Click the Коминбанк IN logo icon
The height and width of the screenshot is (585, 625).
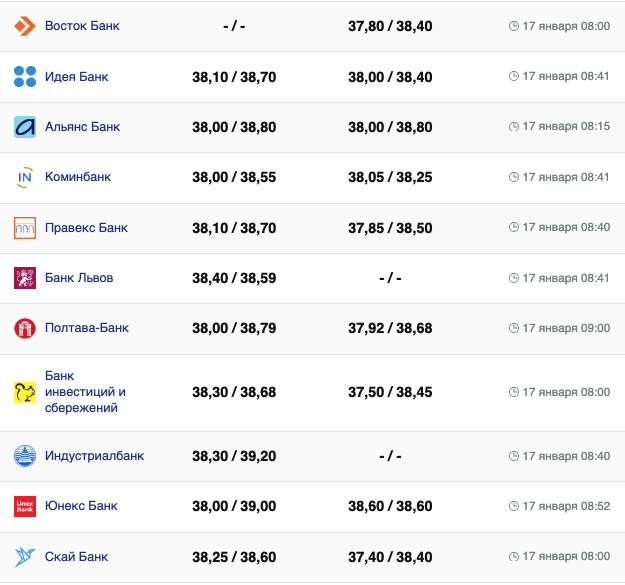tap(25, 177)
